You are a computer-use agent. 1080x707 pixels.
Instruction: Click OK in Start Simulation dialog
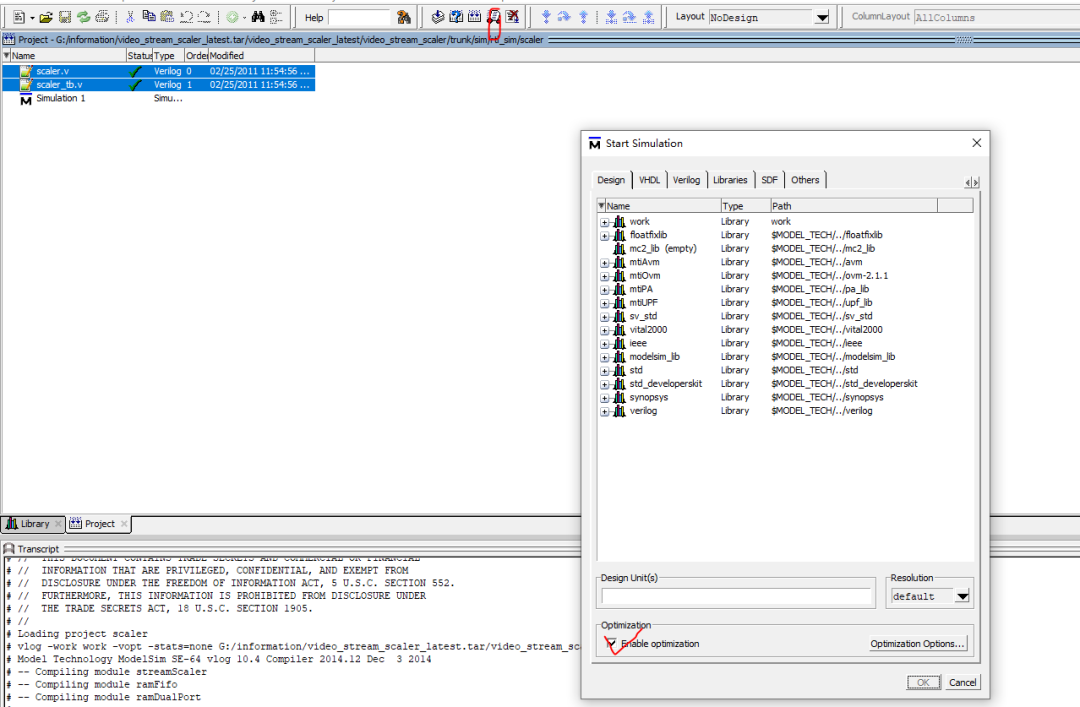(923, 682)
